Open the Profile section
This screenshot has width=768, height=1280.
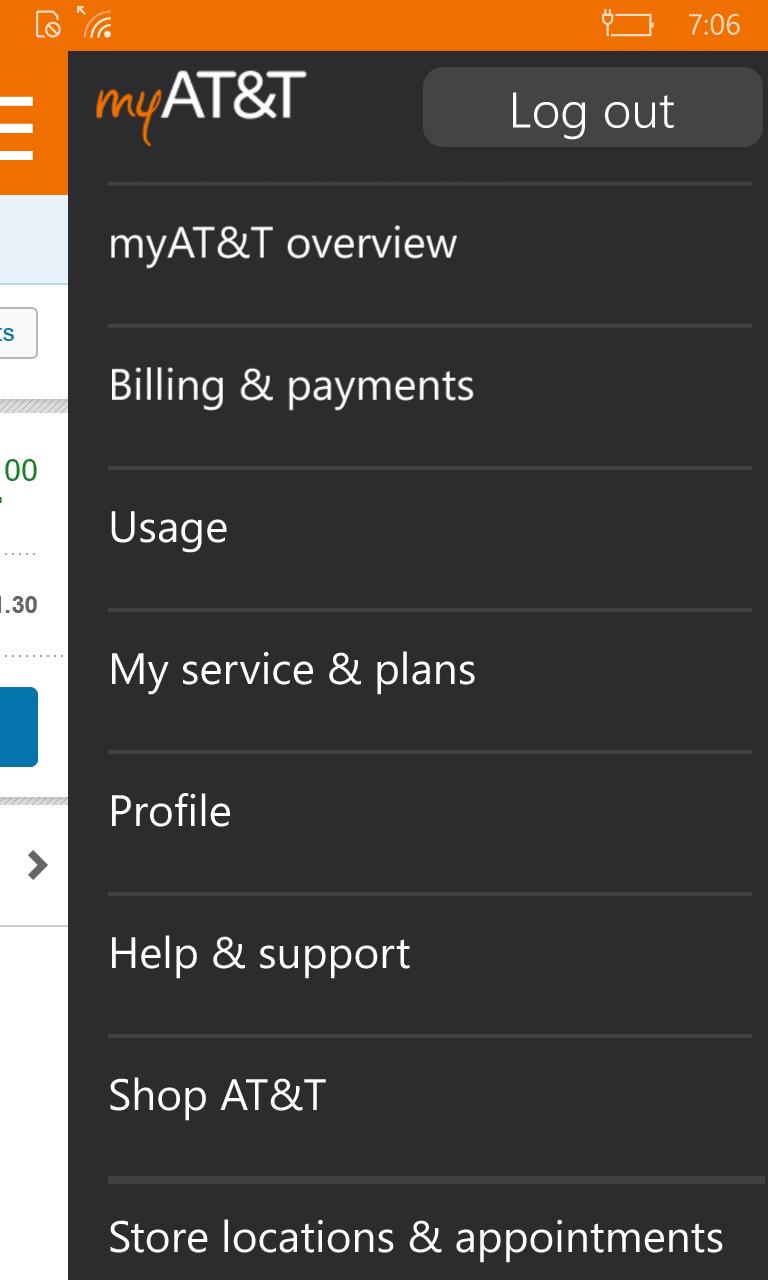coord(170,811)
